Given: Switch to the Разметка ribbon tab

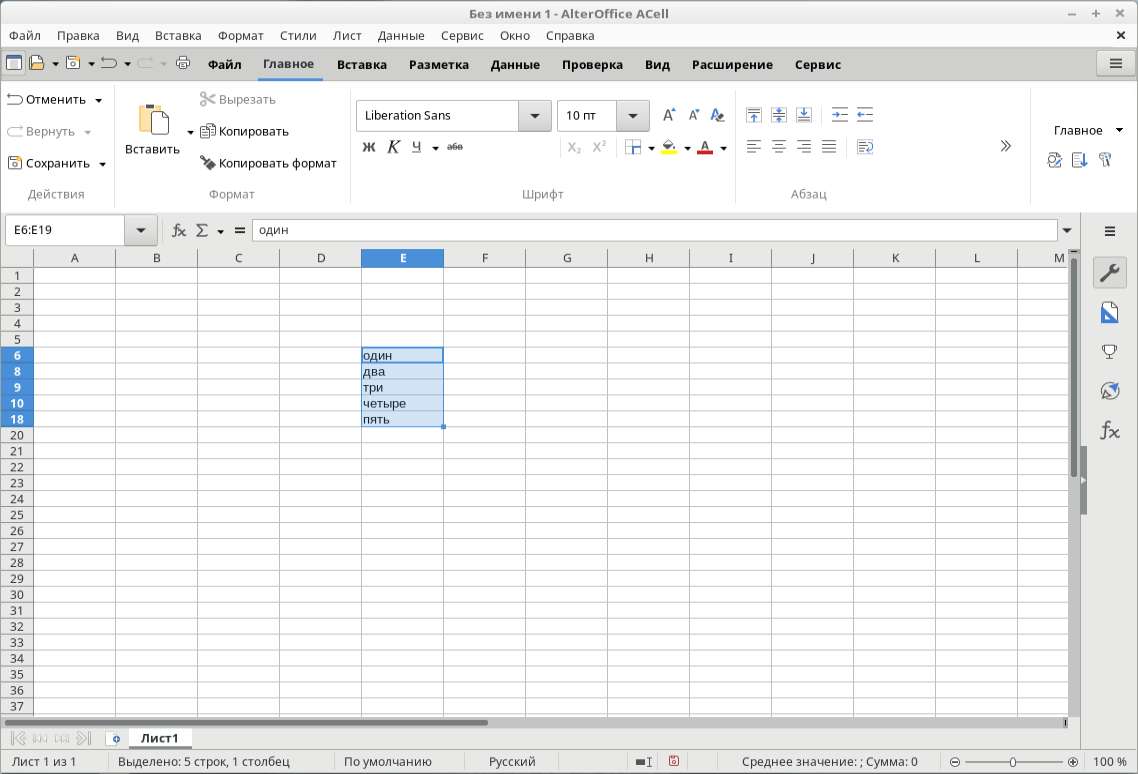Looking at the screenshot, I should pyautogui.click(x=438, y=65).
